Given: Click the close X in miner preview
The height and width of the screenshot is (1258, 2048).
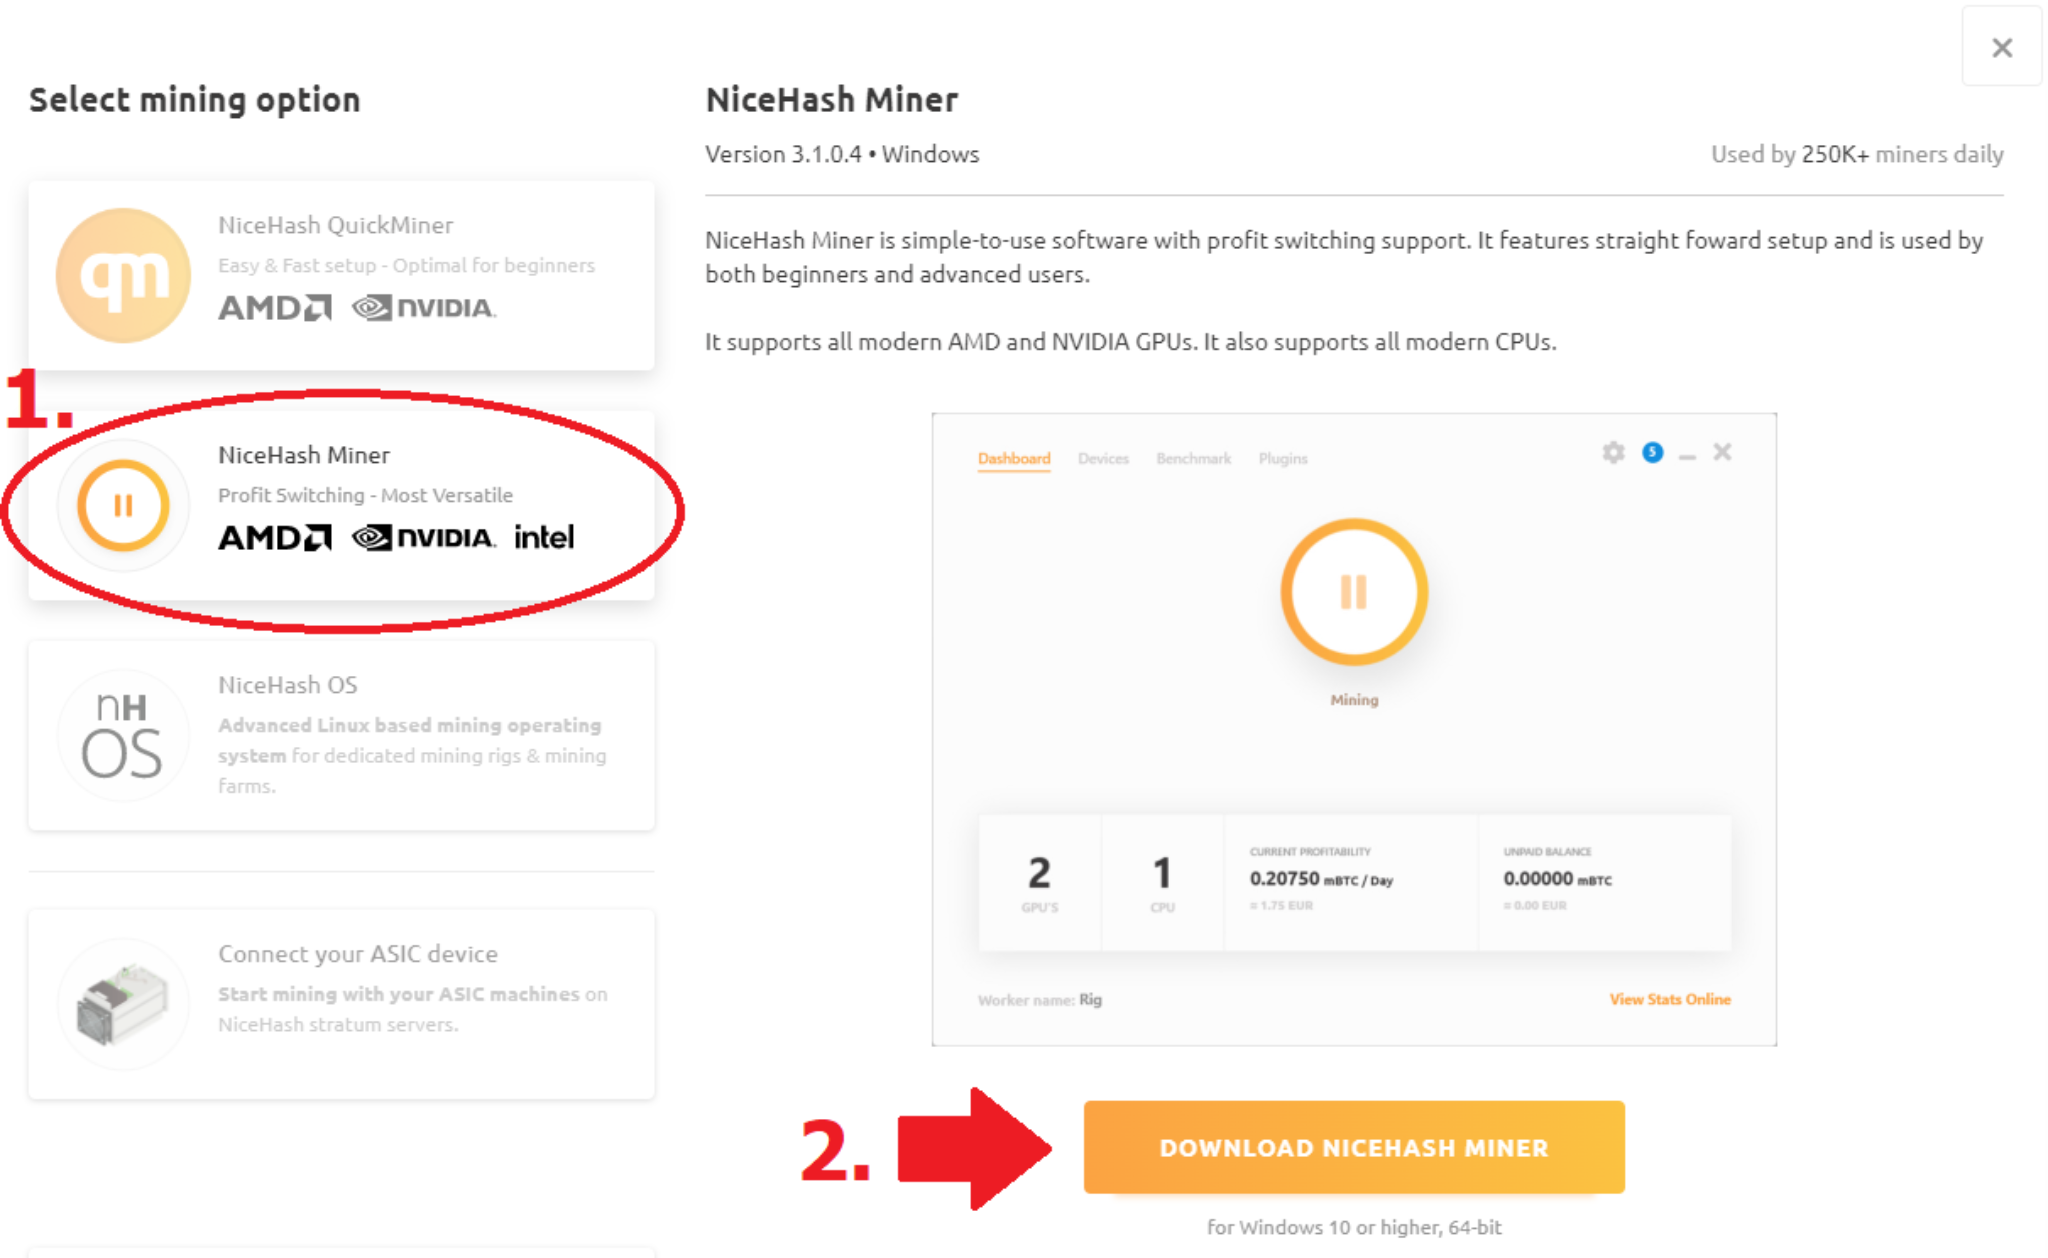Looking at the screenshot, I should click(1722, 453).
